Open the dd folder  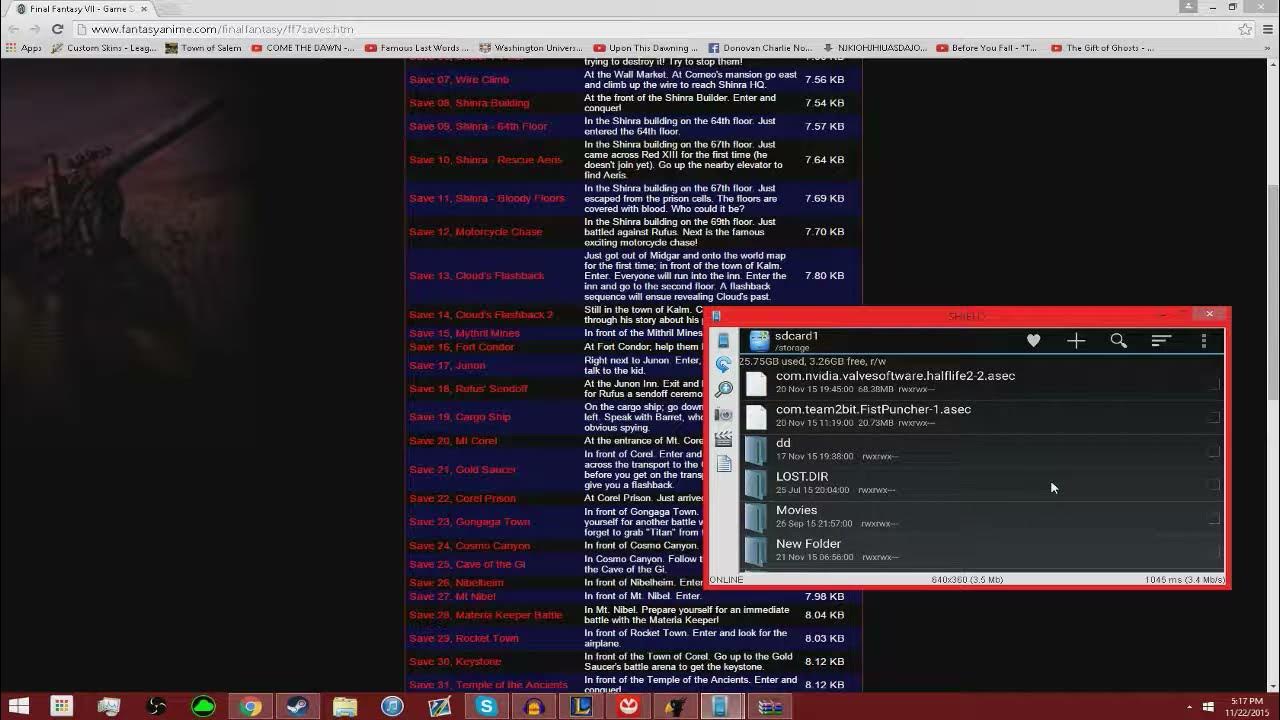[x=982, y=450]
